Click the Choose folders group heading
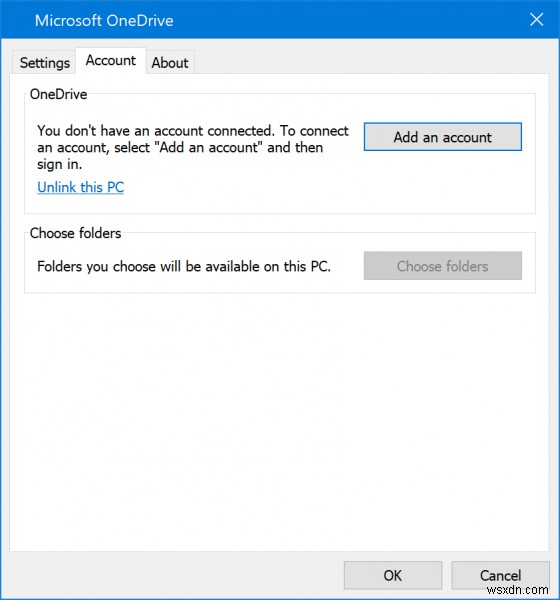 pyautogui.click(x=75, y=233)
